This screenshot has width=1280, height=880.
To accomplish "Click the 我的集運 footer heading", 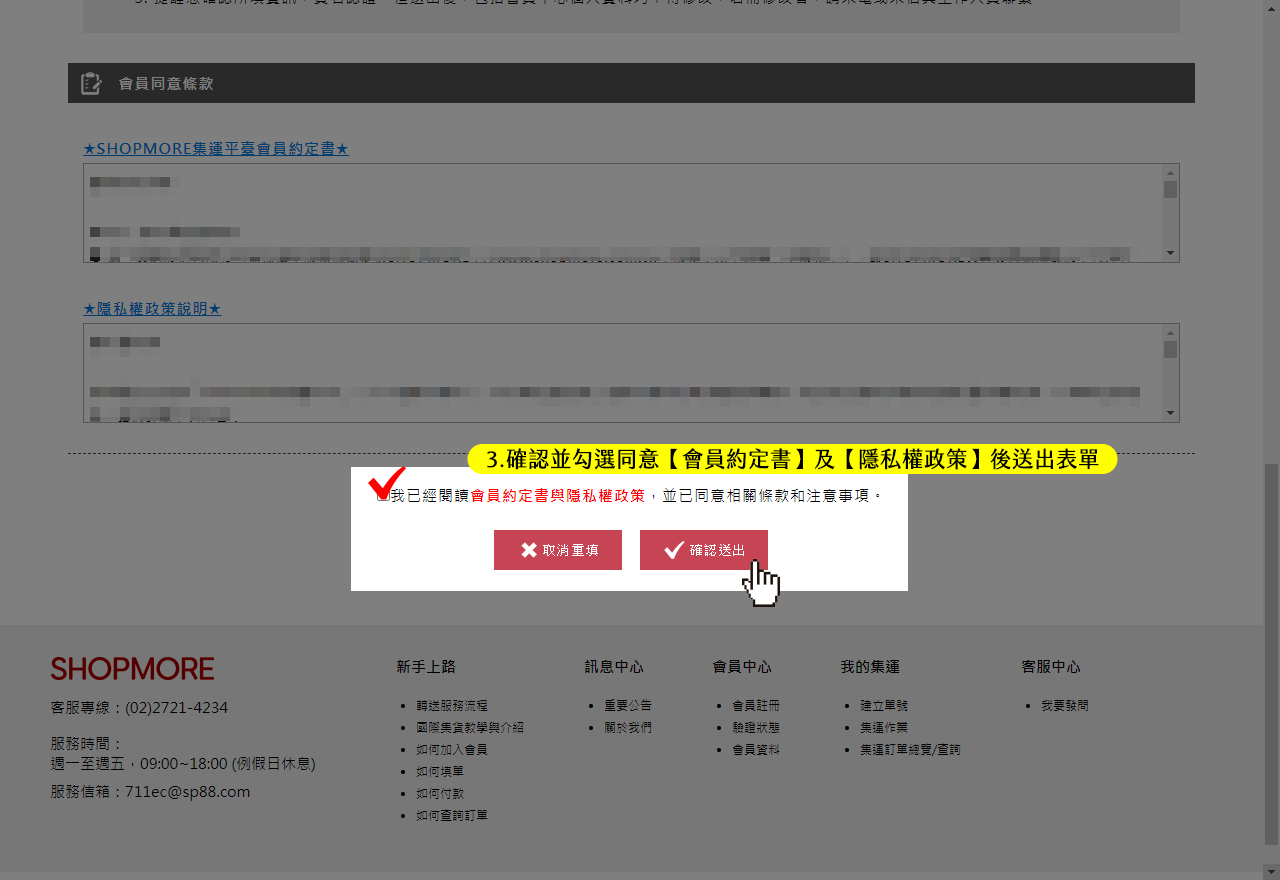I will [870, 667].
